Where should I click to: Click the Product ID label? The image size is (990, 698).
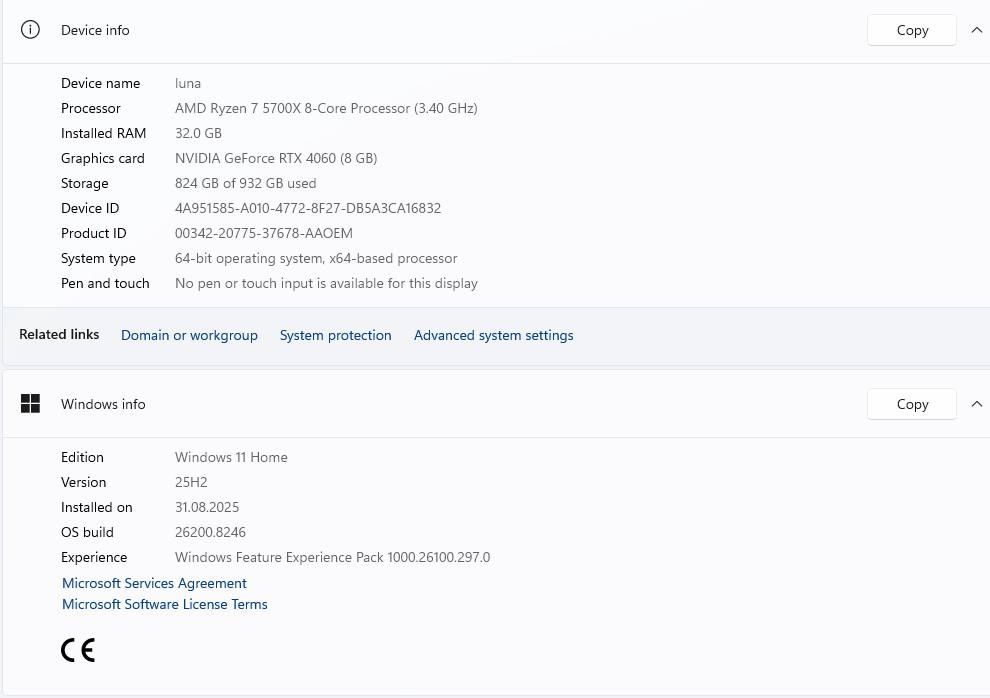pyautogui.click(x=93, y=234)
